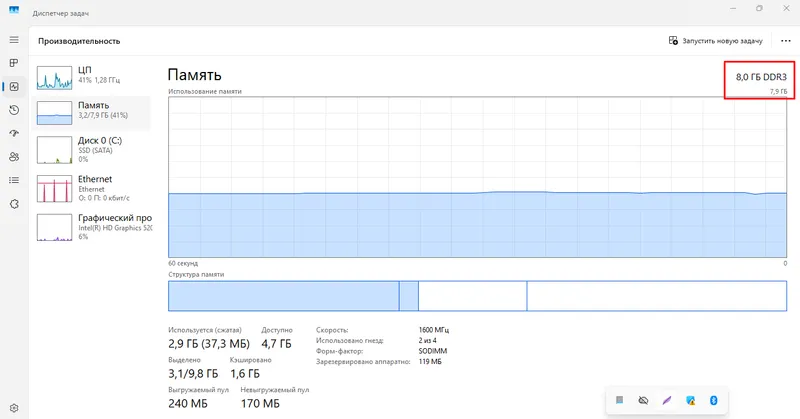Open the App history sidebar icon
This screenshot has width=800, height=419.
[14, 110]
